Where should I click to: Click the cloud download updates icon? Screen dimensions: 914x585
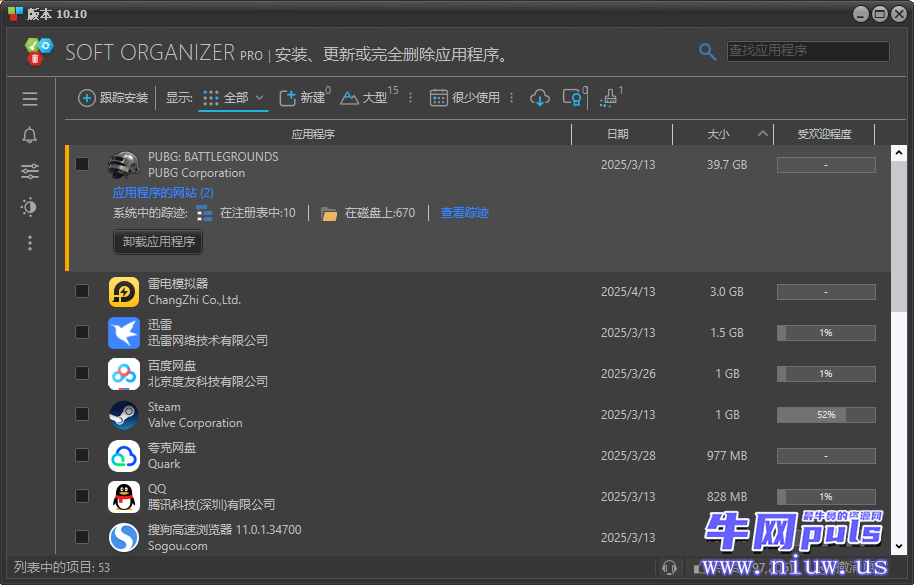coord(540,97)
